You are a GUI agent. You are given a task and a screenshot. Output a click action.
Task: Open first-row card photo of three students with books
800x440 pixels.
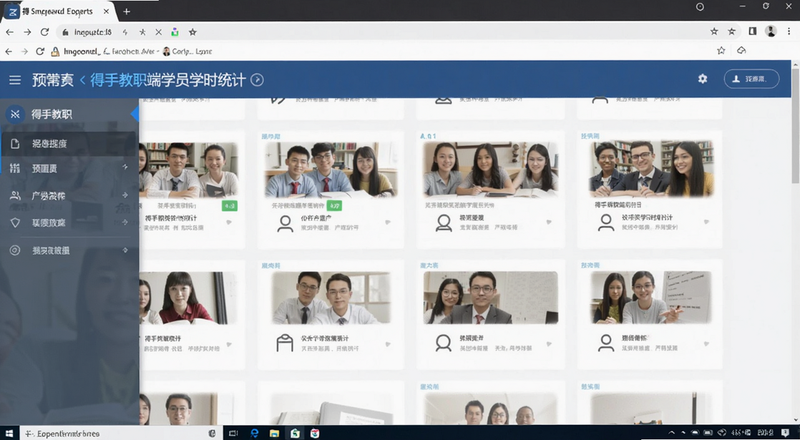click(x=188, y=170)
